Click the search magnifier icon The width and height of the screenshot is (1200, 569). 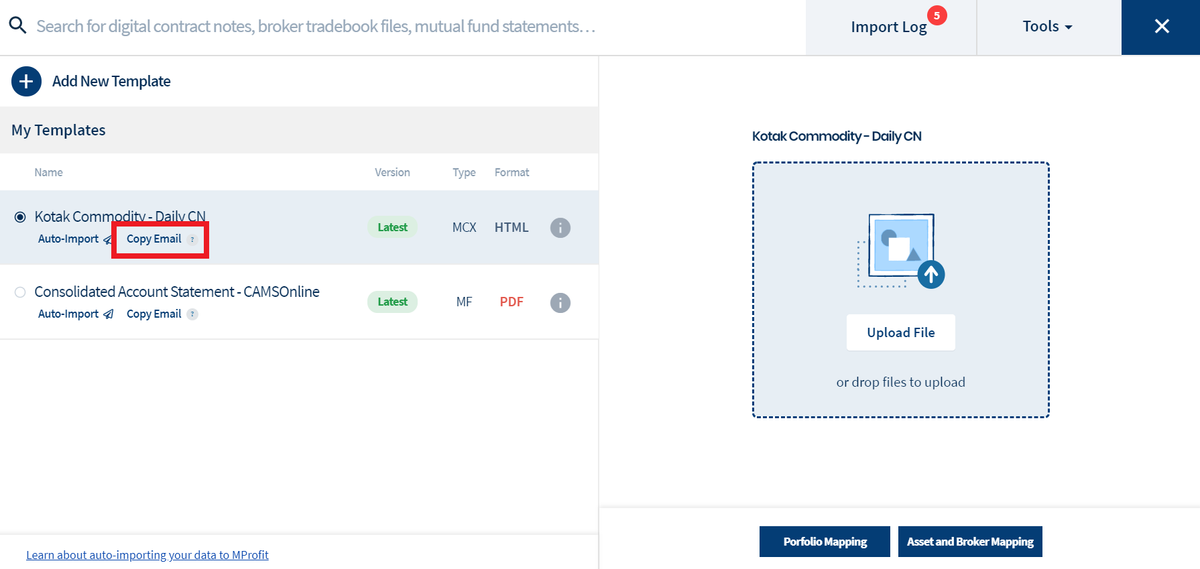pos(16,26)
